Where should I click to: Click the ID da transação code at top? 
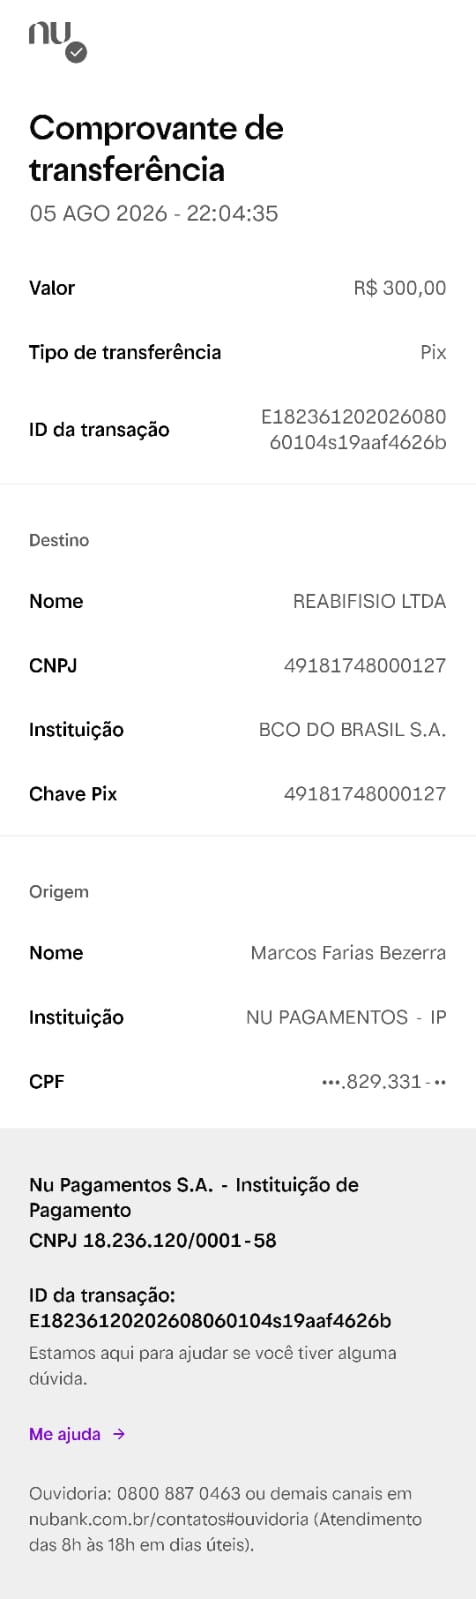pyautogui.click(x=354, y=429)
